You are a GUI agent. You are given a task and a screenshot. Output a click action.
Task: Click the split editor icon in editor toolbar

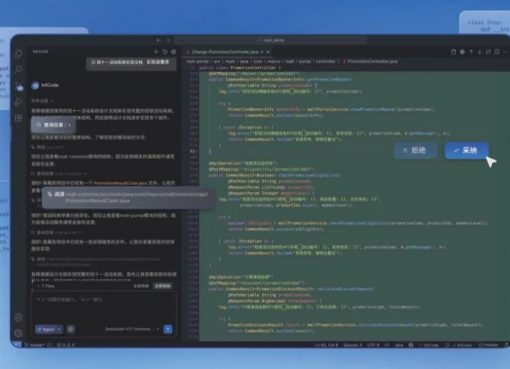point(497,52)
